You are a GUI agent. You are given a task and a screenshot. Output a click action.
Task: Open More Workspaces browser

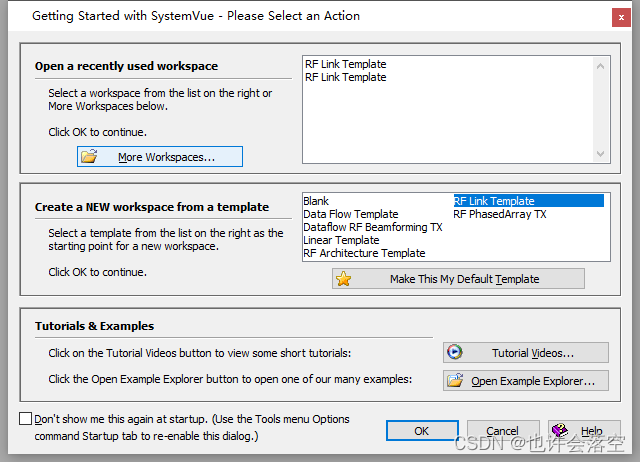pyautogui.click(x=160, y=156)
